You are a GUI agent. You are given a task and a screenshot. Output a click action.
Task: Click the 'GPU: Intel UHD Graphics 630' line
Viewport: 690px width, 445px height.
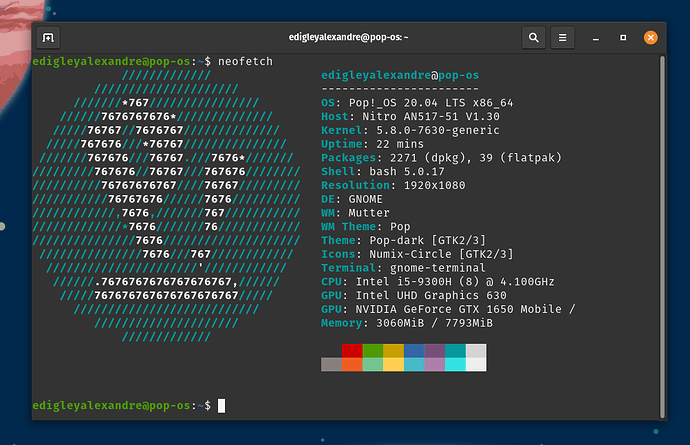click(x=414, y=295)
